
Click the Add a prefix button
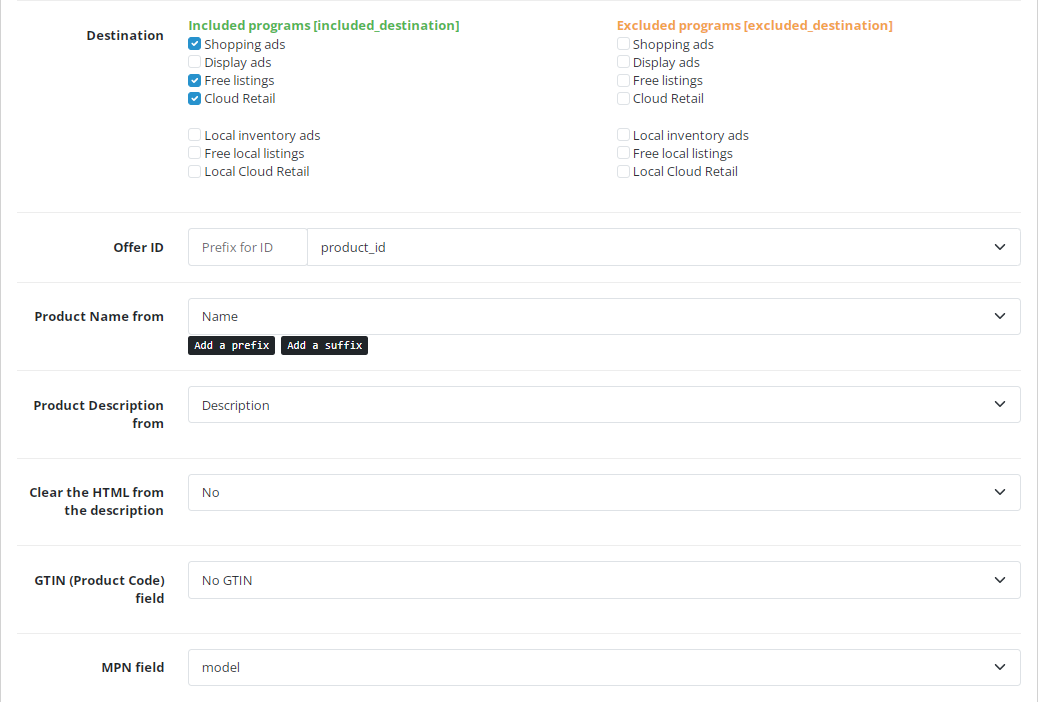click(232, 346)
